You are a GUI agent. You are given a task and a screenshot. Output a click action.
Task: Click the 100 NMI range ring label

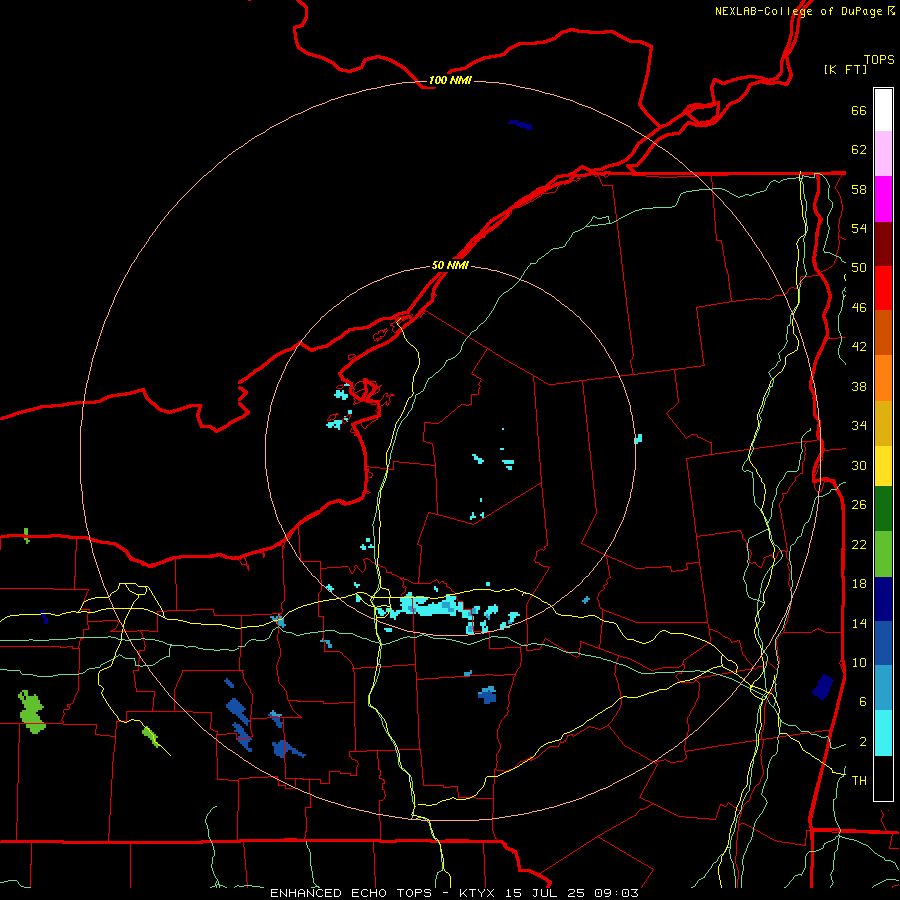pos(450,80)
